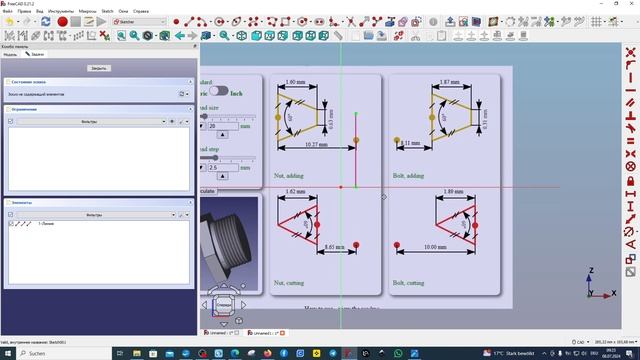Click the Refresh/recompute icon
This screenshot has height=360, width=640.
(x=45, y=22)
